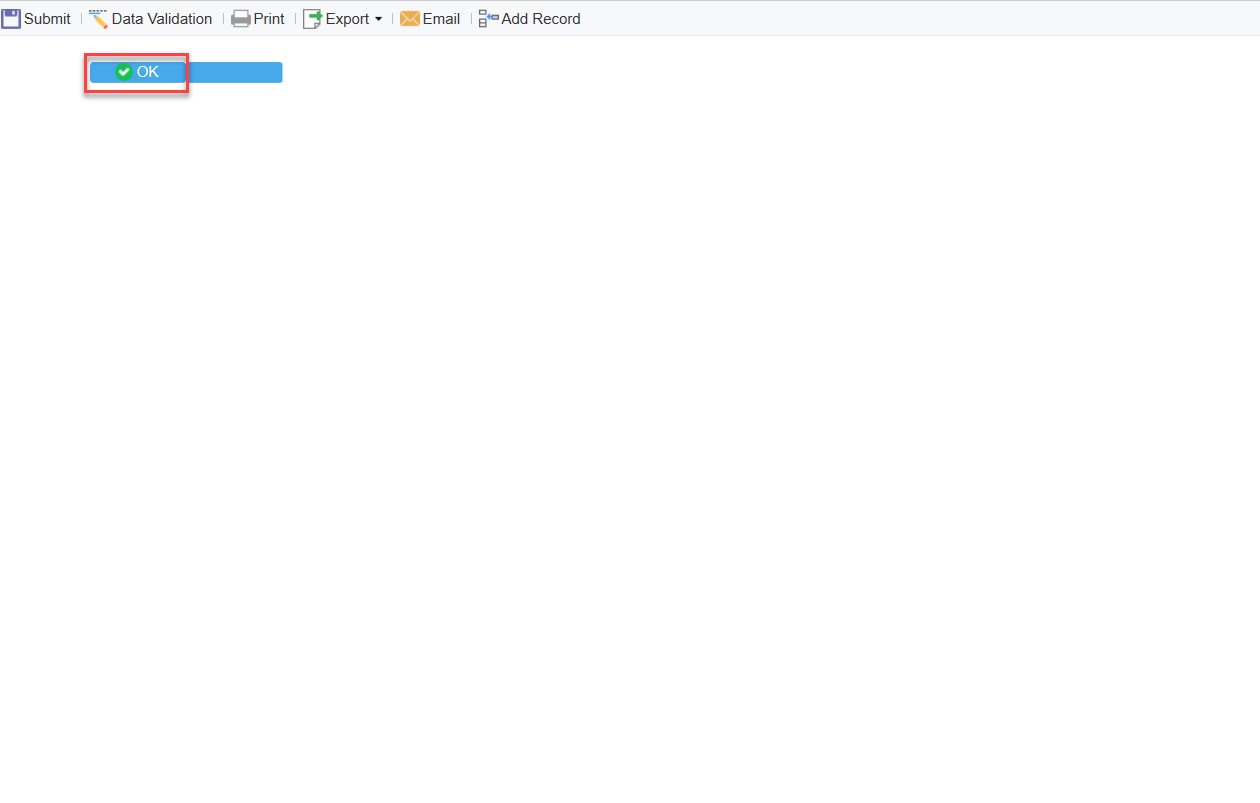
Task: Click Submit to save the form
Action: pyautogui.click(x=35, y=18)
